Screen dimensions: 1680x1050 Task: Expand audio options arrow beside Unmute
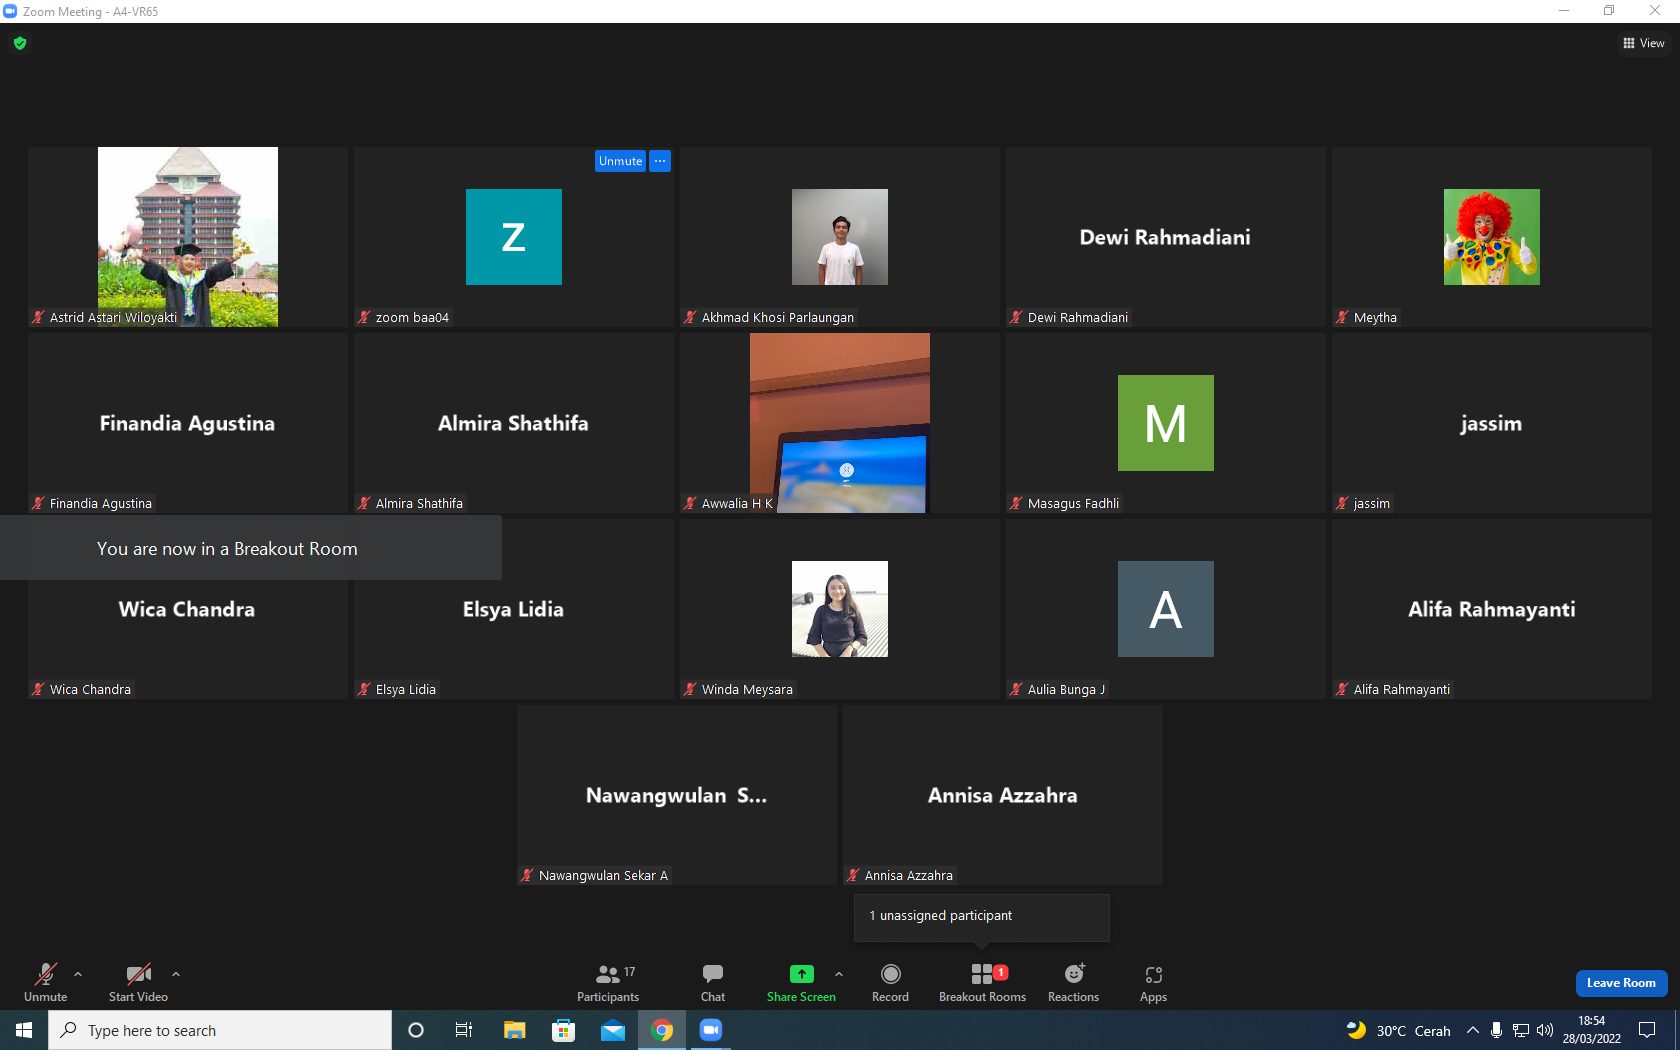click(x=78, y=973)
